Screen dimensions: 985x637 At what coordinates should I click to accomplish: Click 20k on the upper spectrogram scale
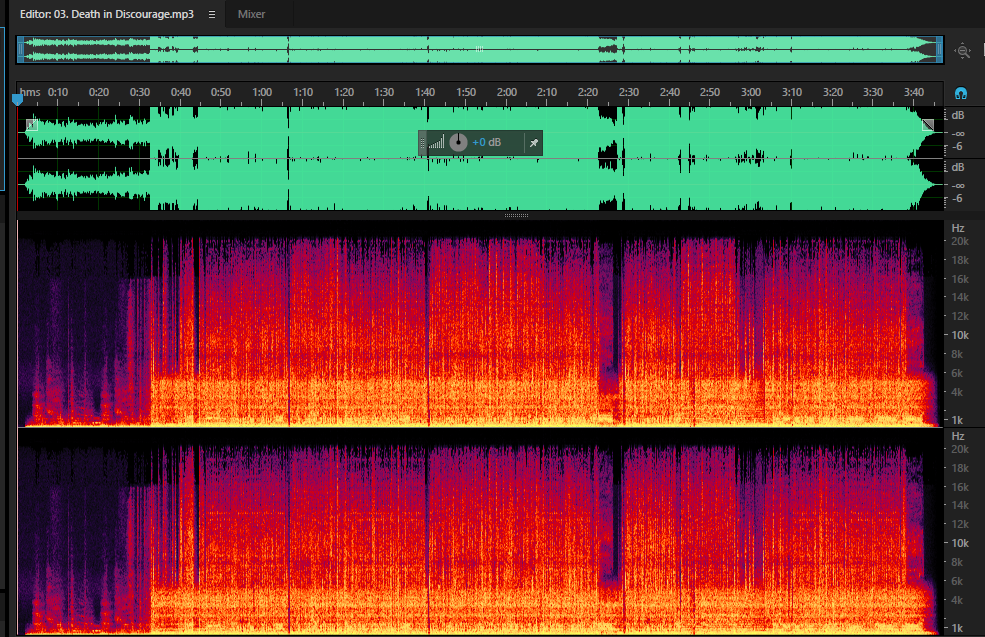tap(960, 241)
